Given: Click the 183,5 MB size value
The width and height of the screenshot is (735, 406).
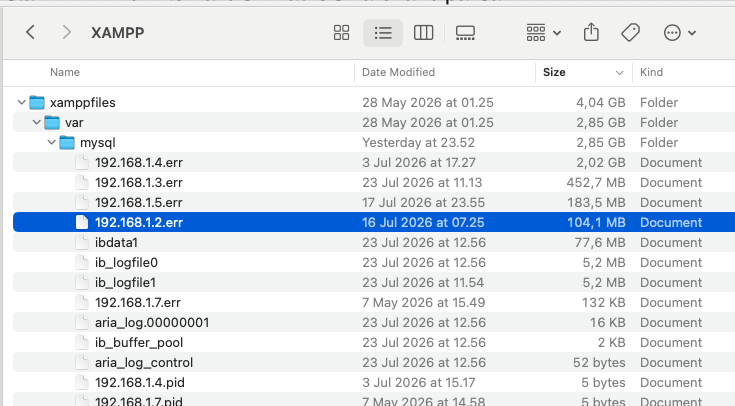Looking at the screenshot, I should (596, 203).
